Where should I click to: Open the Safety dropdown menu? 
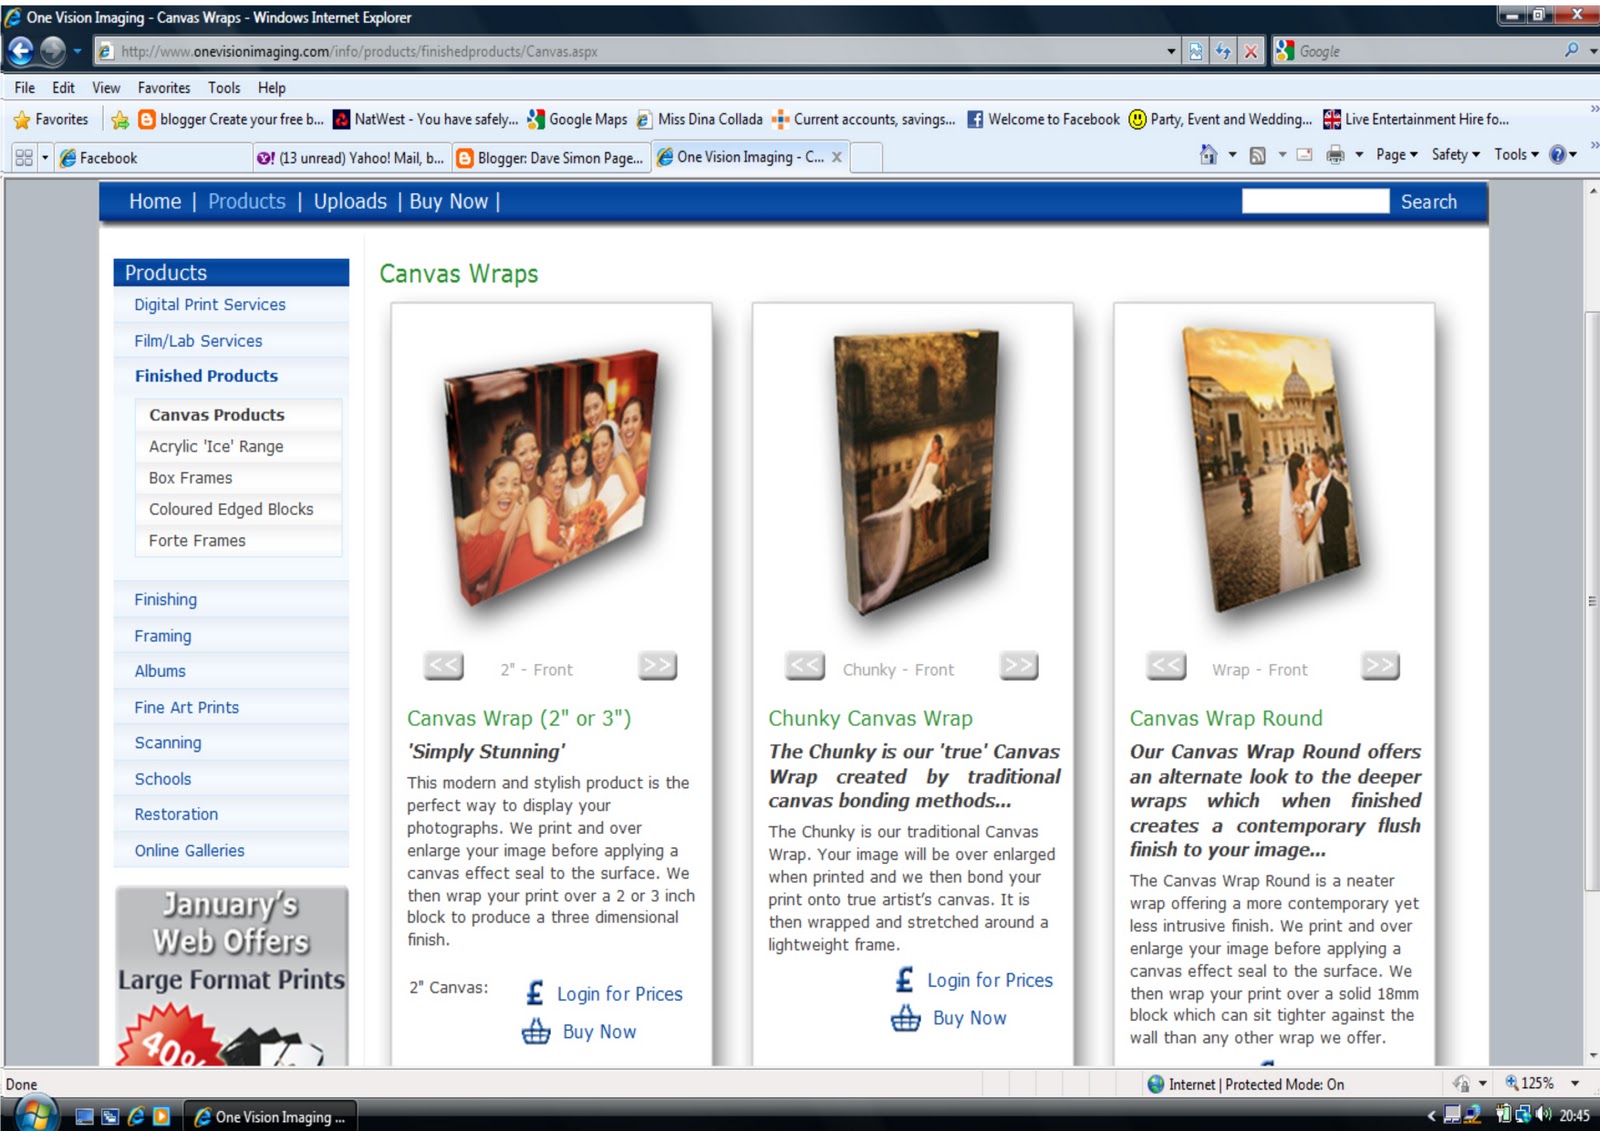pos(1456,154)
